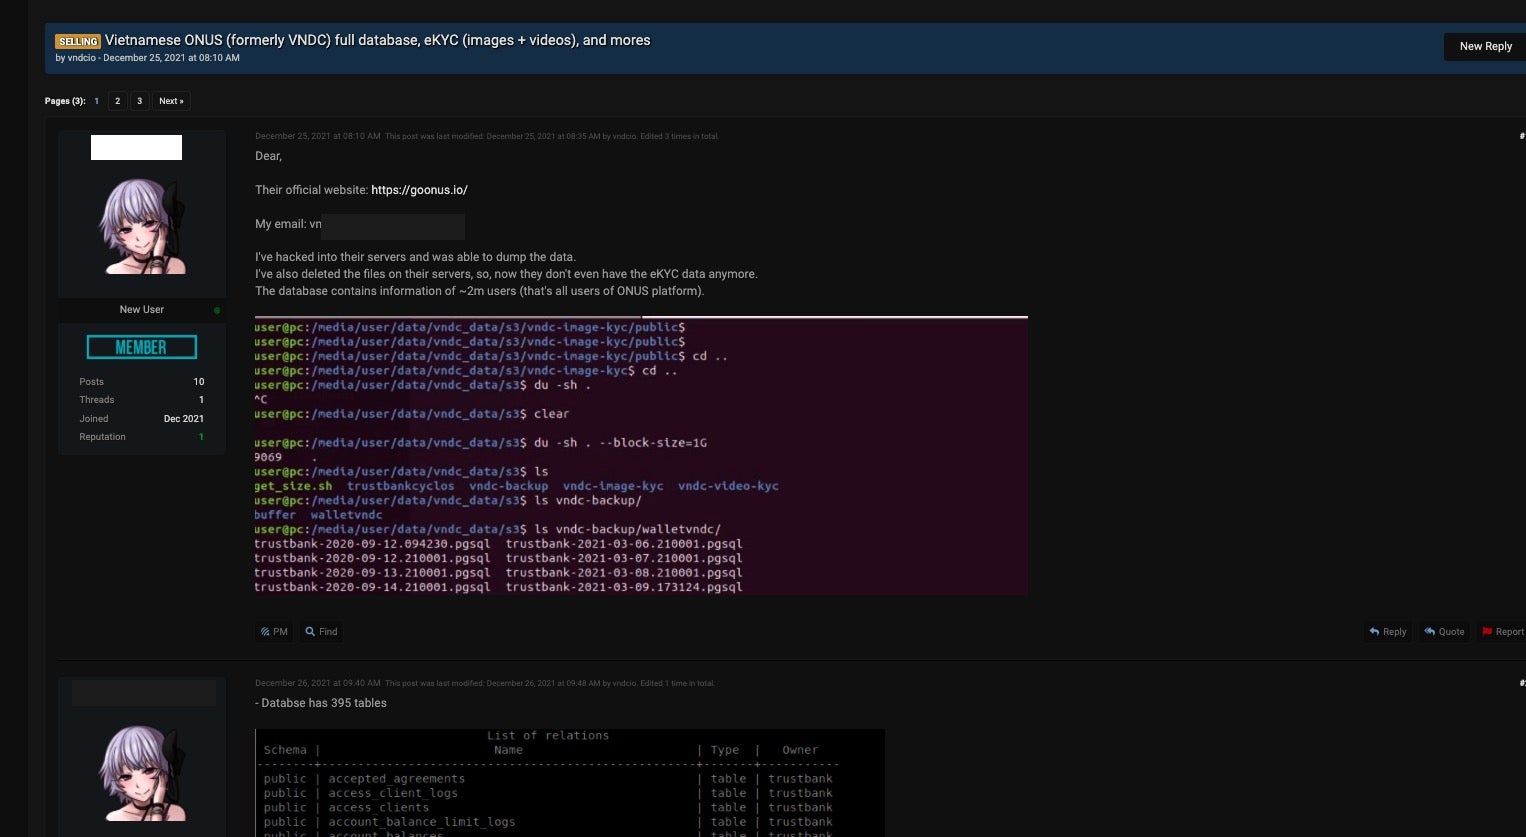The image size is (1526, 837).
Task: Click the first post author's avatar
Action: click(x=141, y=227)
